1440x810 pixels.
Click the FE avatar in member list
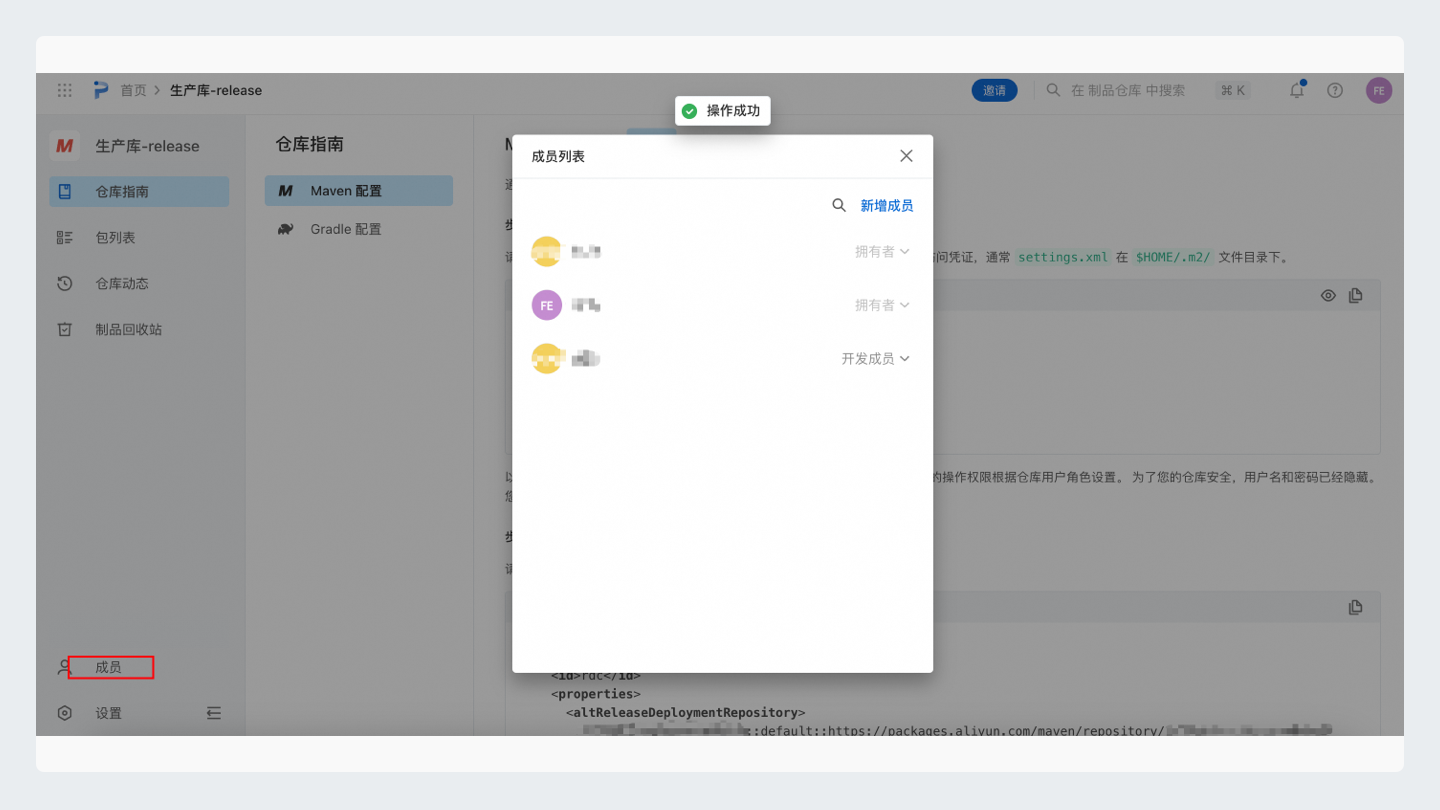[x=547, y=305]
